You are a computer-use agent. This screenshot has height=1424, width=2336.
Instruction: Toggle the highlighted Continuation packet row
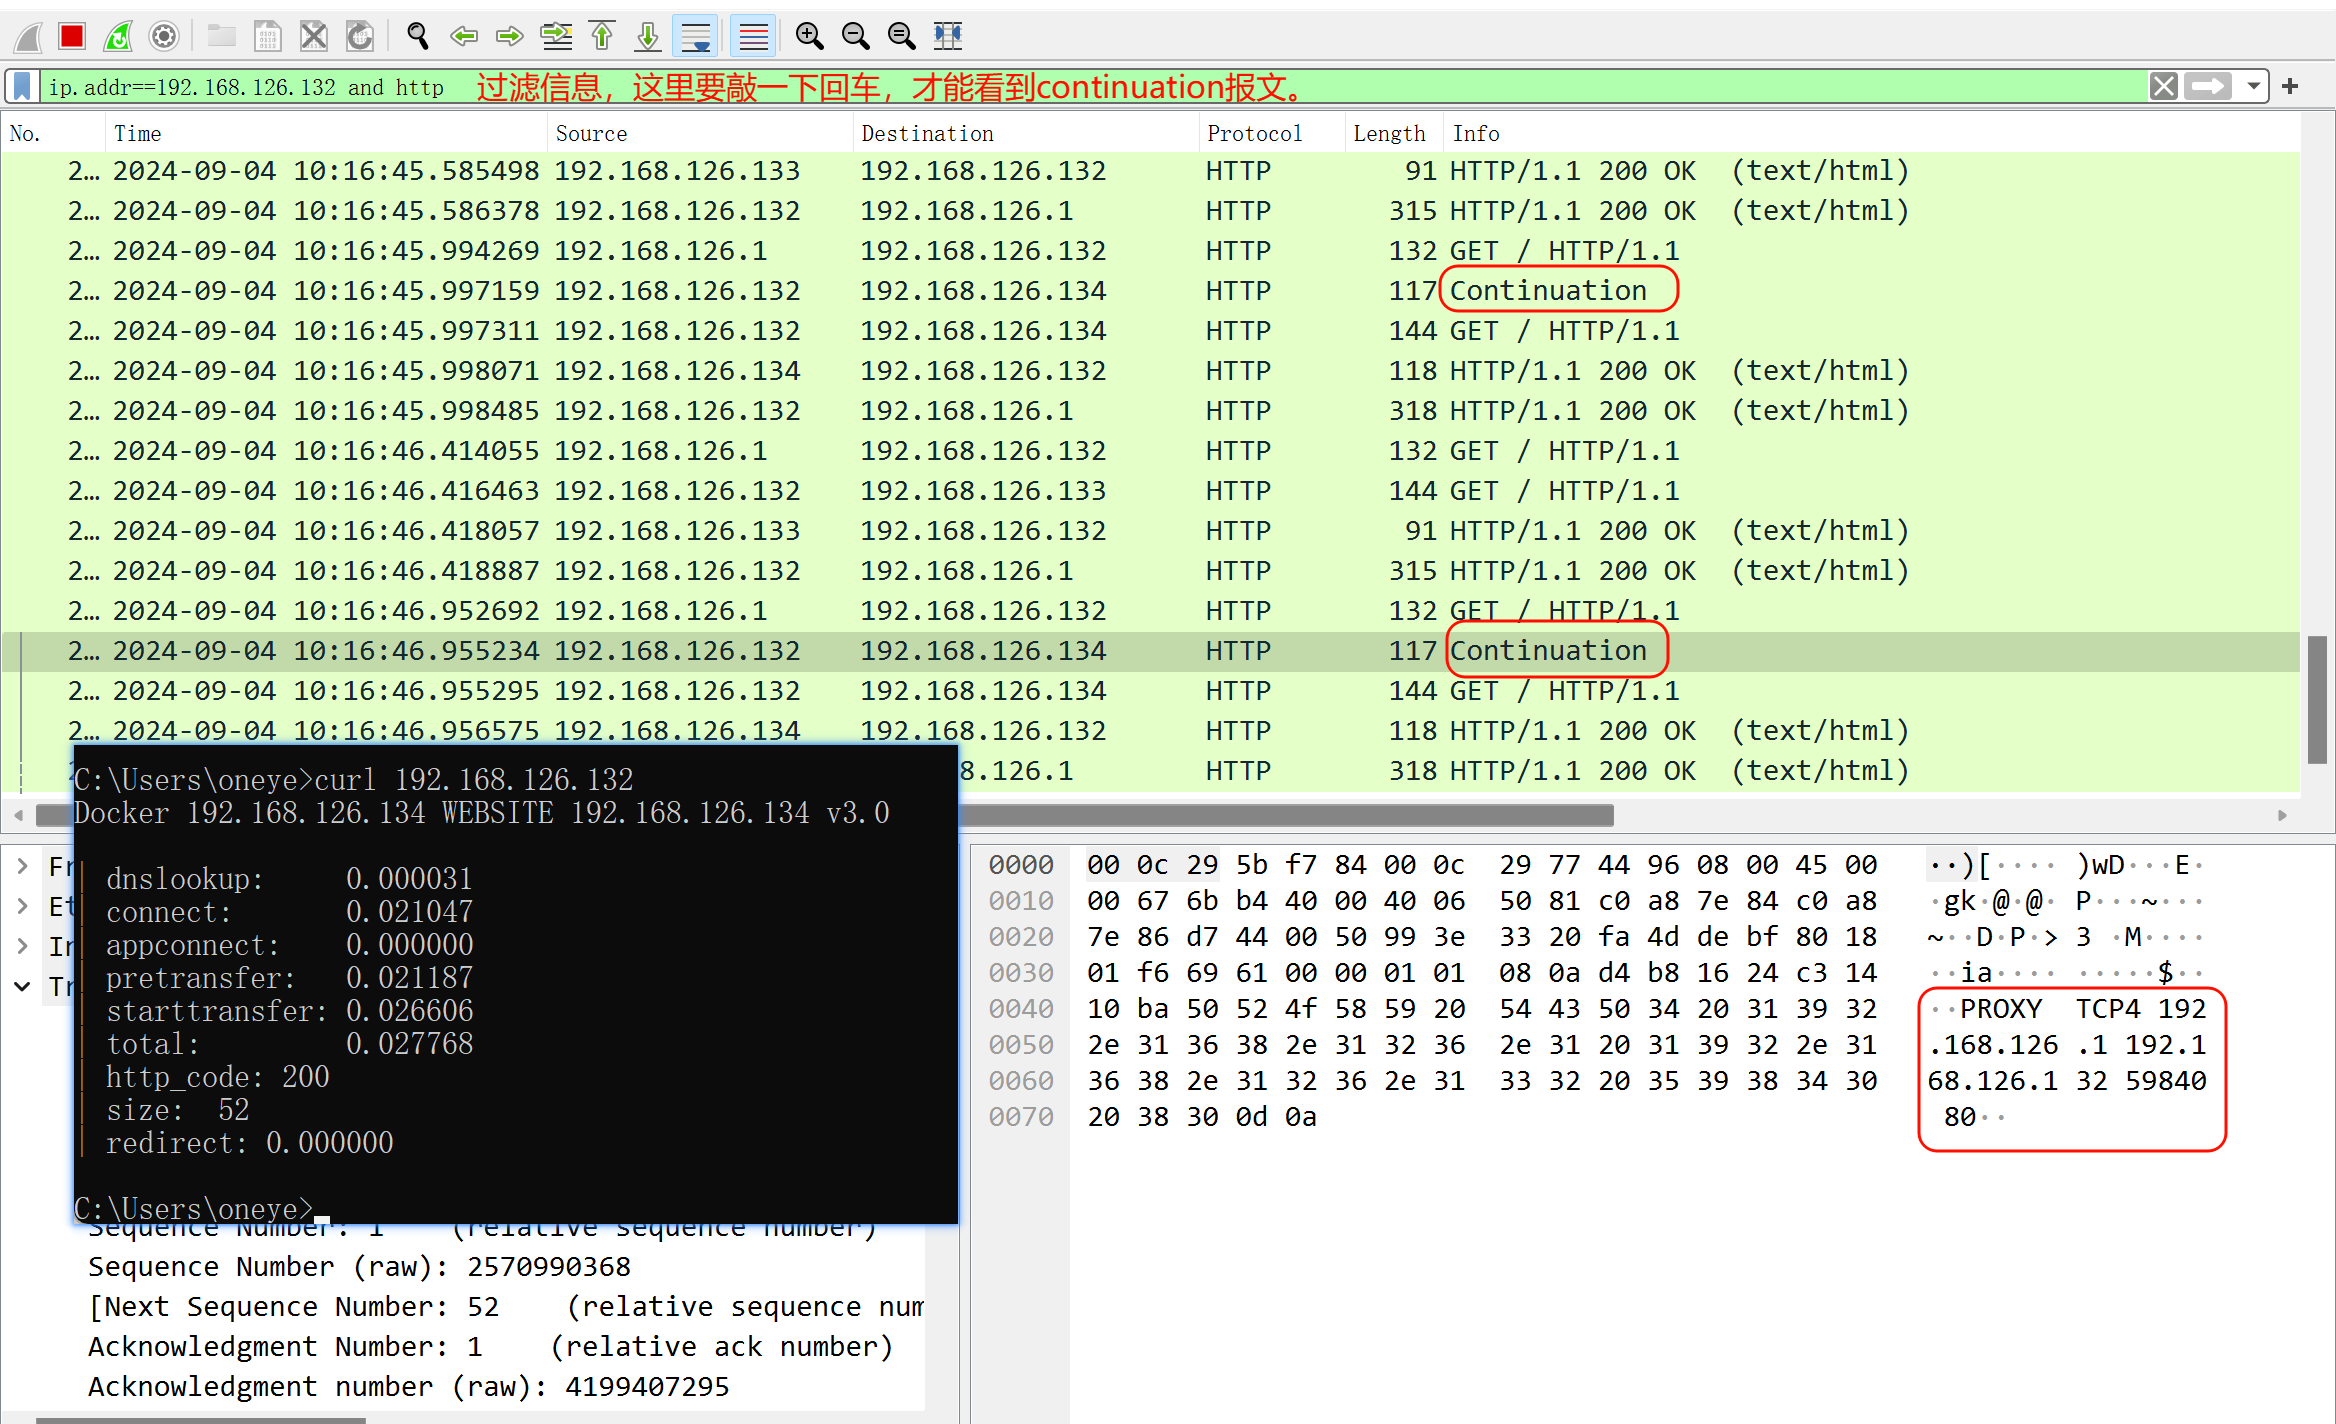pos(1168,649)
